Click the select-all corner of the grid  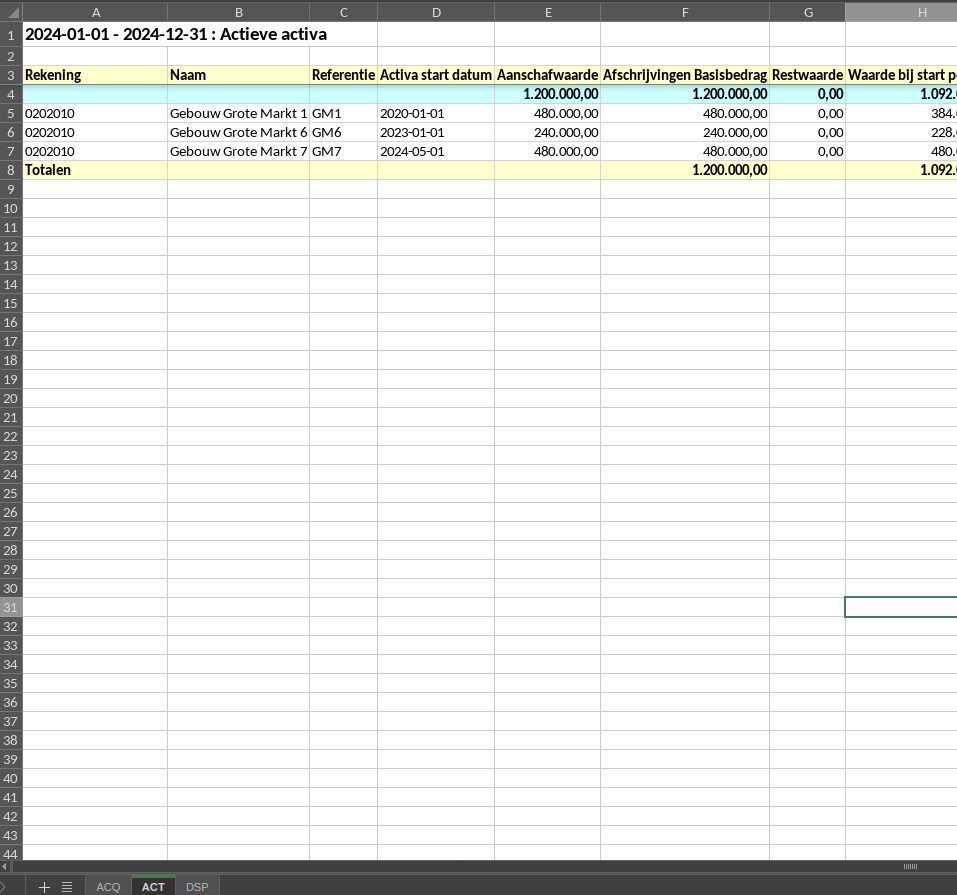click(x=11, y=12)
